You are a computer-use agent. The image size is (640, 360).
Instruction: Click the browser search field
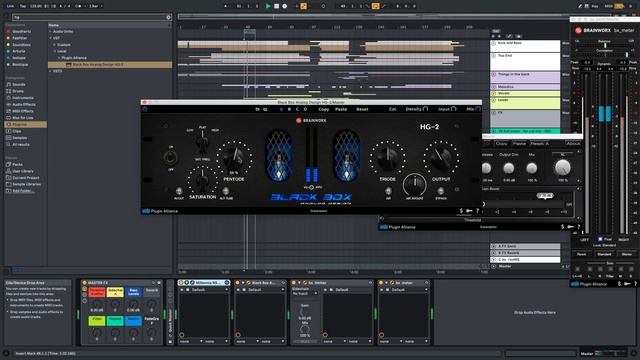(92, 17)
